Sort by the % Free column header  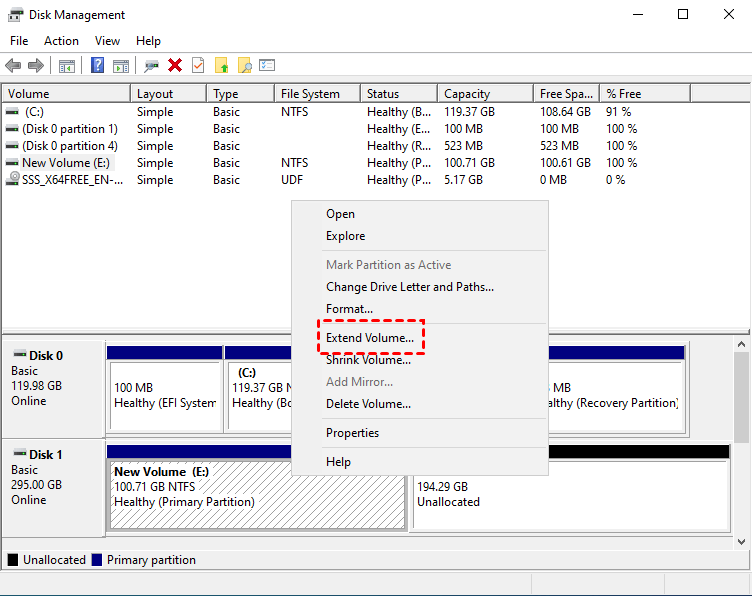point(646,93)
